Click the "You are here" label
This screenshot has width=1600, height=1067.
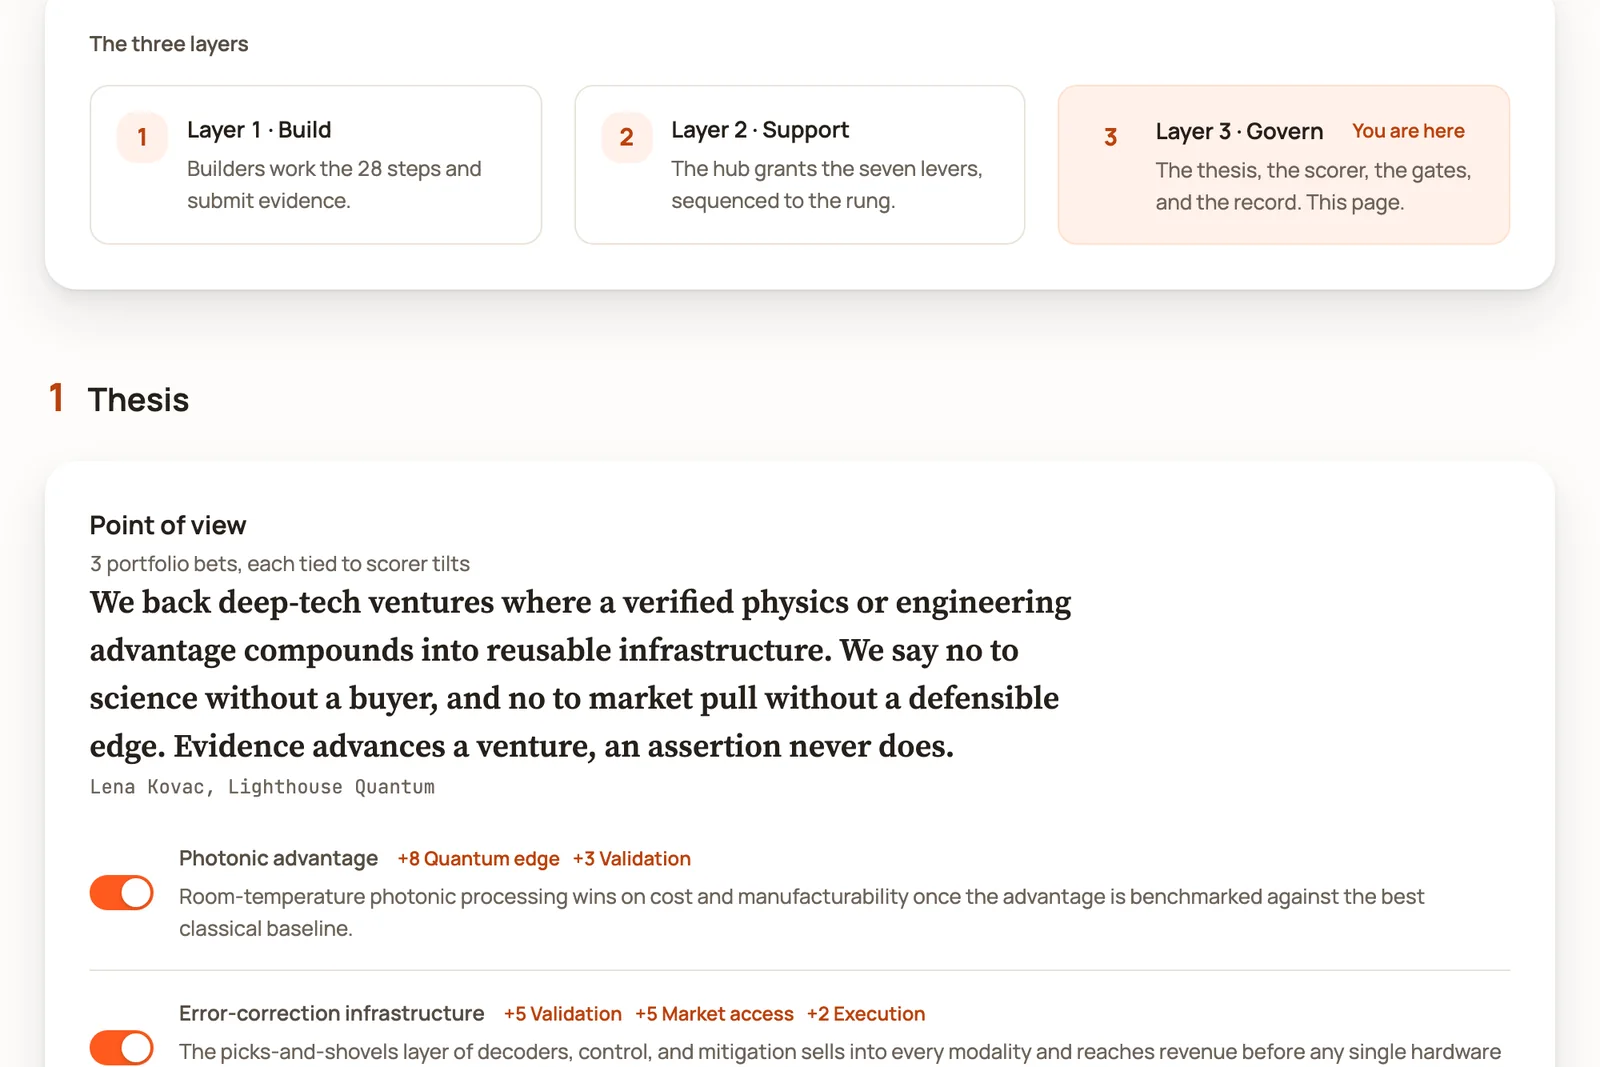click(1408, 131)
